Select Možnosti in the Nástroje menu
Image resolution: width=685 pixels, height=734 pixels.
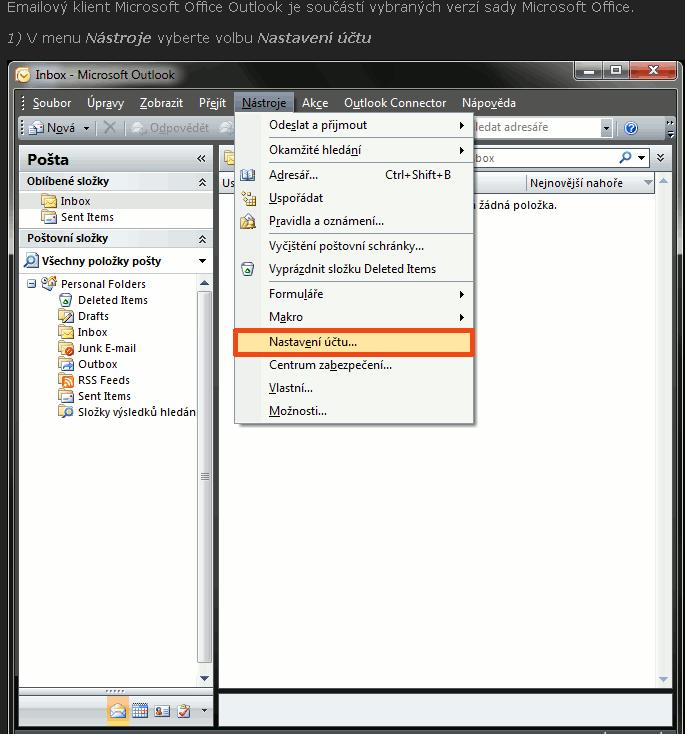tap(297, 411)
